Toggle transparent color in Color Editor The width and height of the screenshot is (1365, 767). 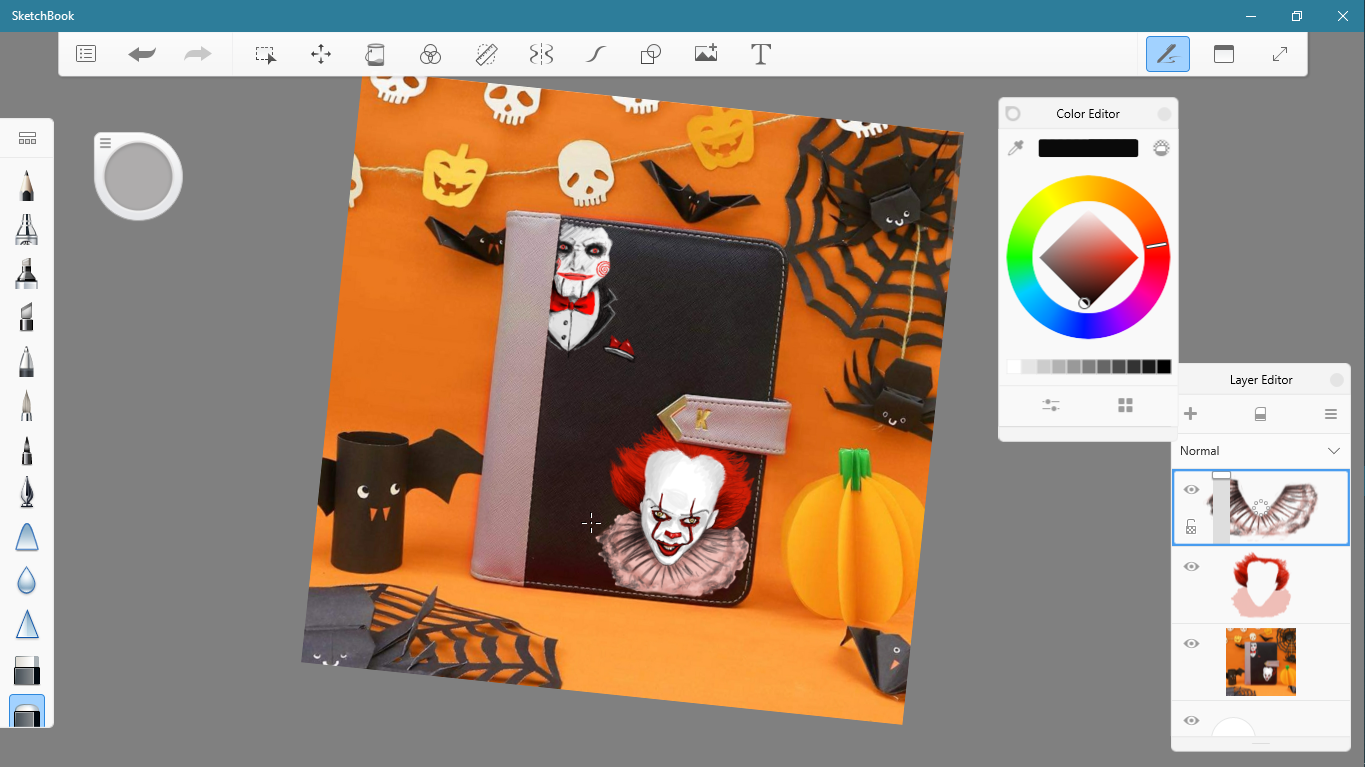pyautogui.click(x=1161, y=148)
